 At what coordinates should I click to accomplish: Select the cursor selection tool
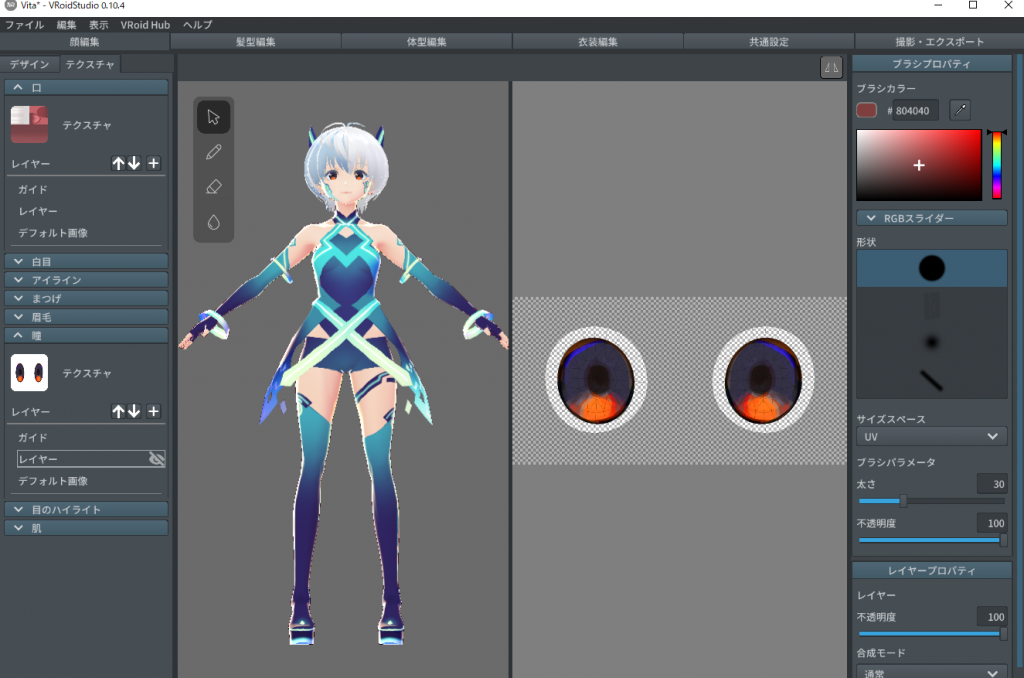click(213, 117)
